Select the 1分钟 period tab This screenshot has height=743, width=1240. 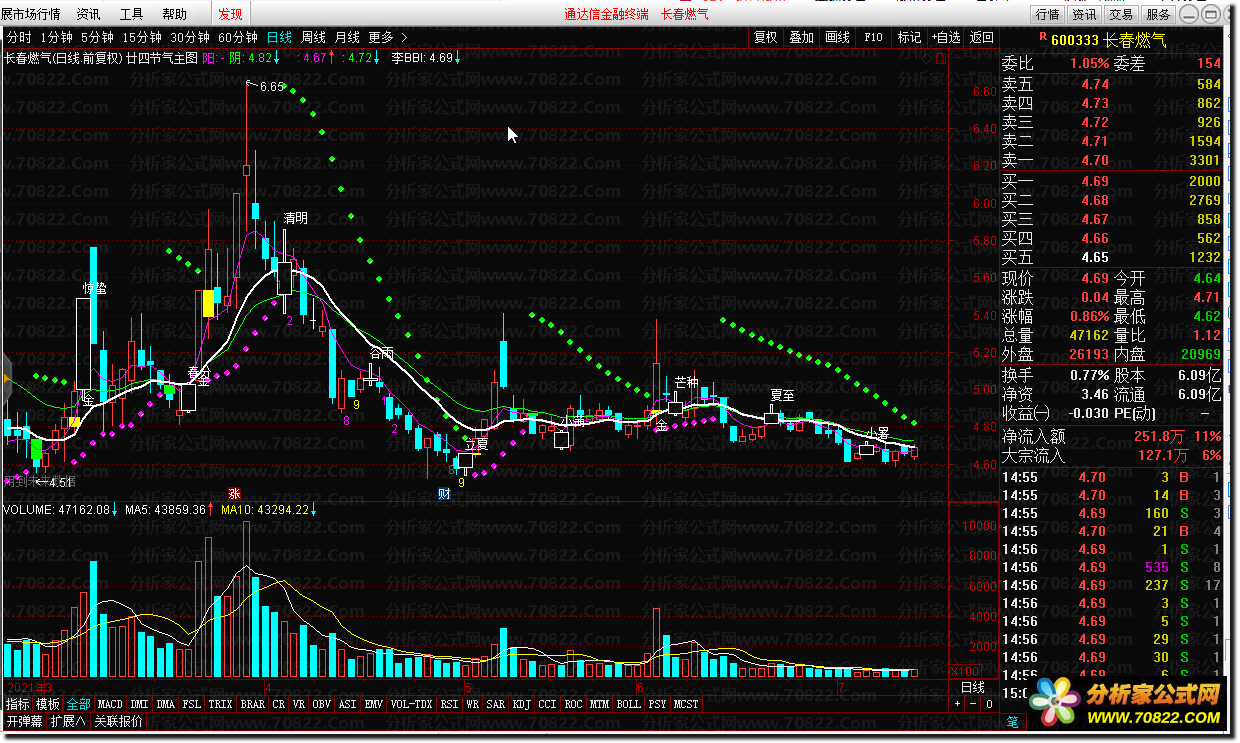[57, 37]
